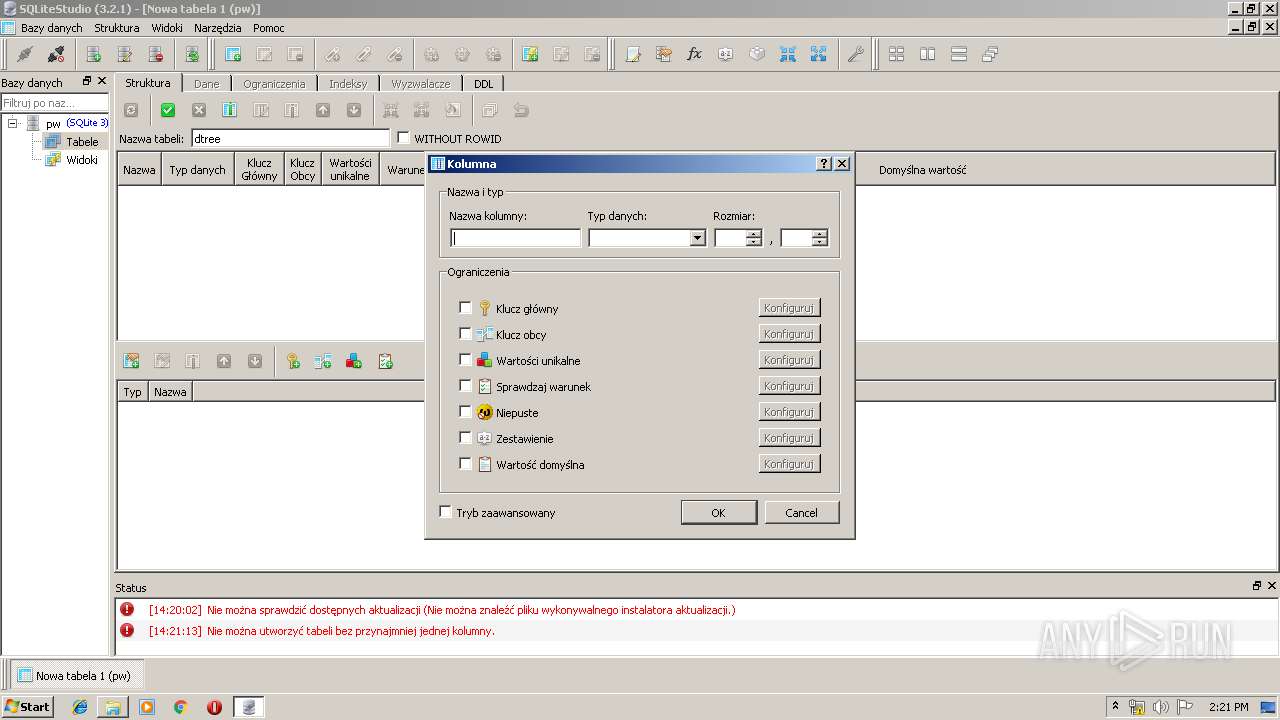Click the add database icon
This screenshot has height=720, width=1280.
(x=94, y=54)
